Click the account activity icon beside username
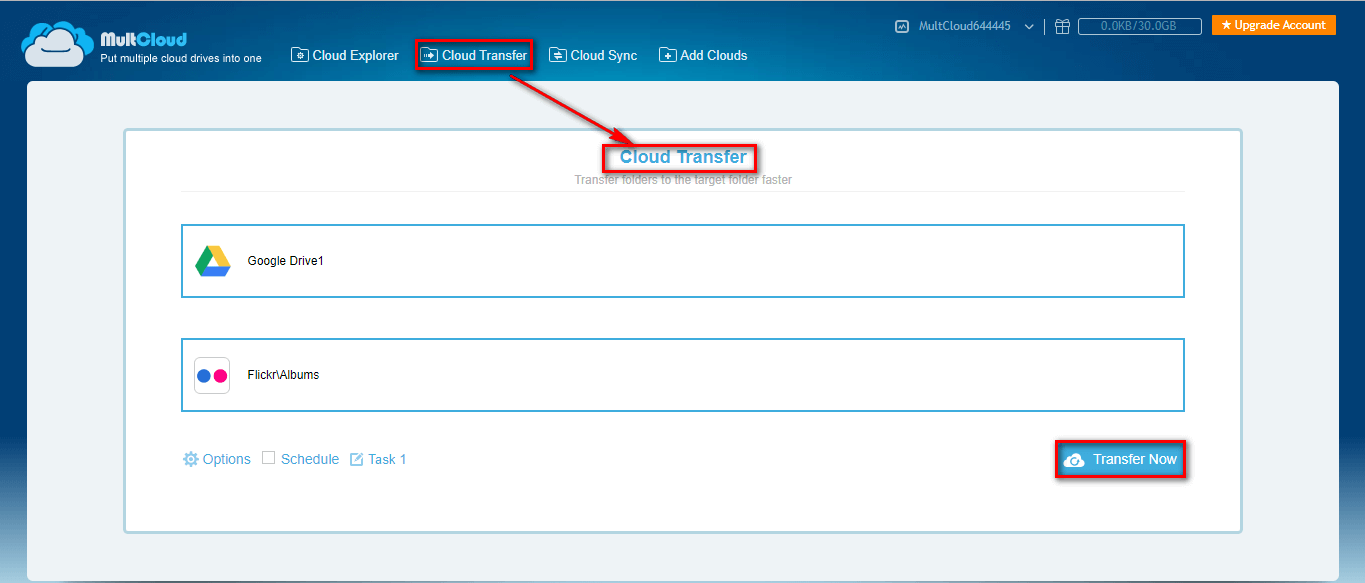Viewport: 1365px width, 583px height. pyautogui.click(x=902, y=27)
